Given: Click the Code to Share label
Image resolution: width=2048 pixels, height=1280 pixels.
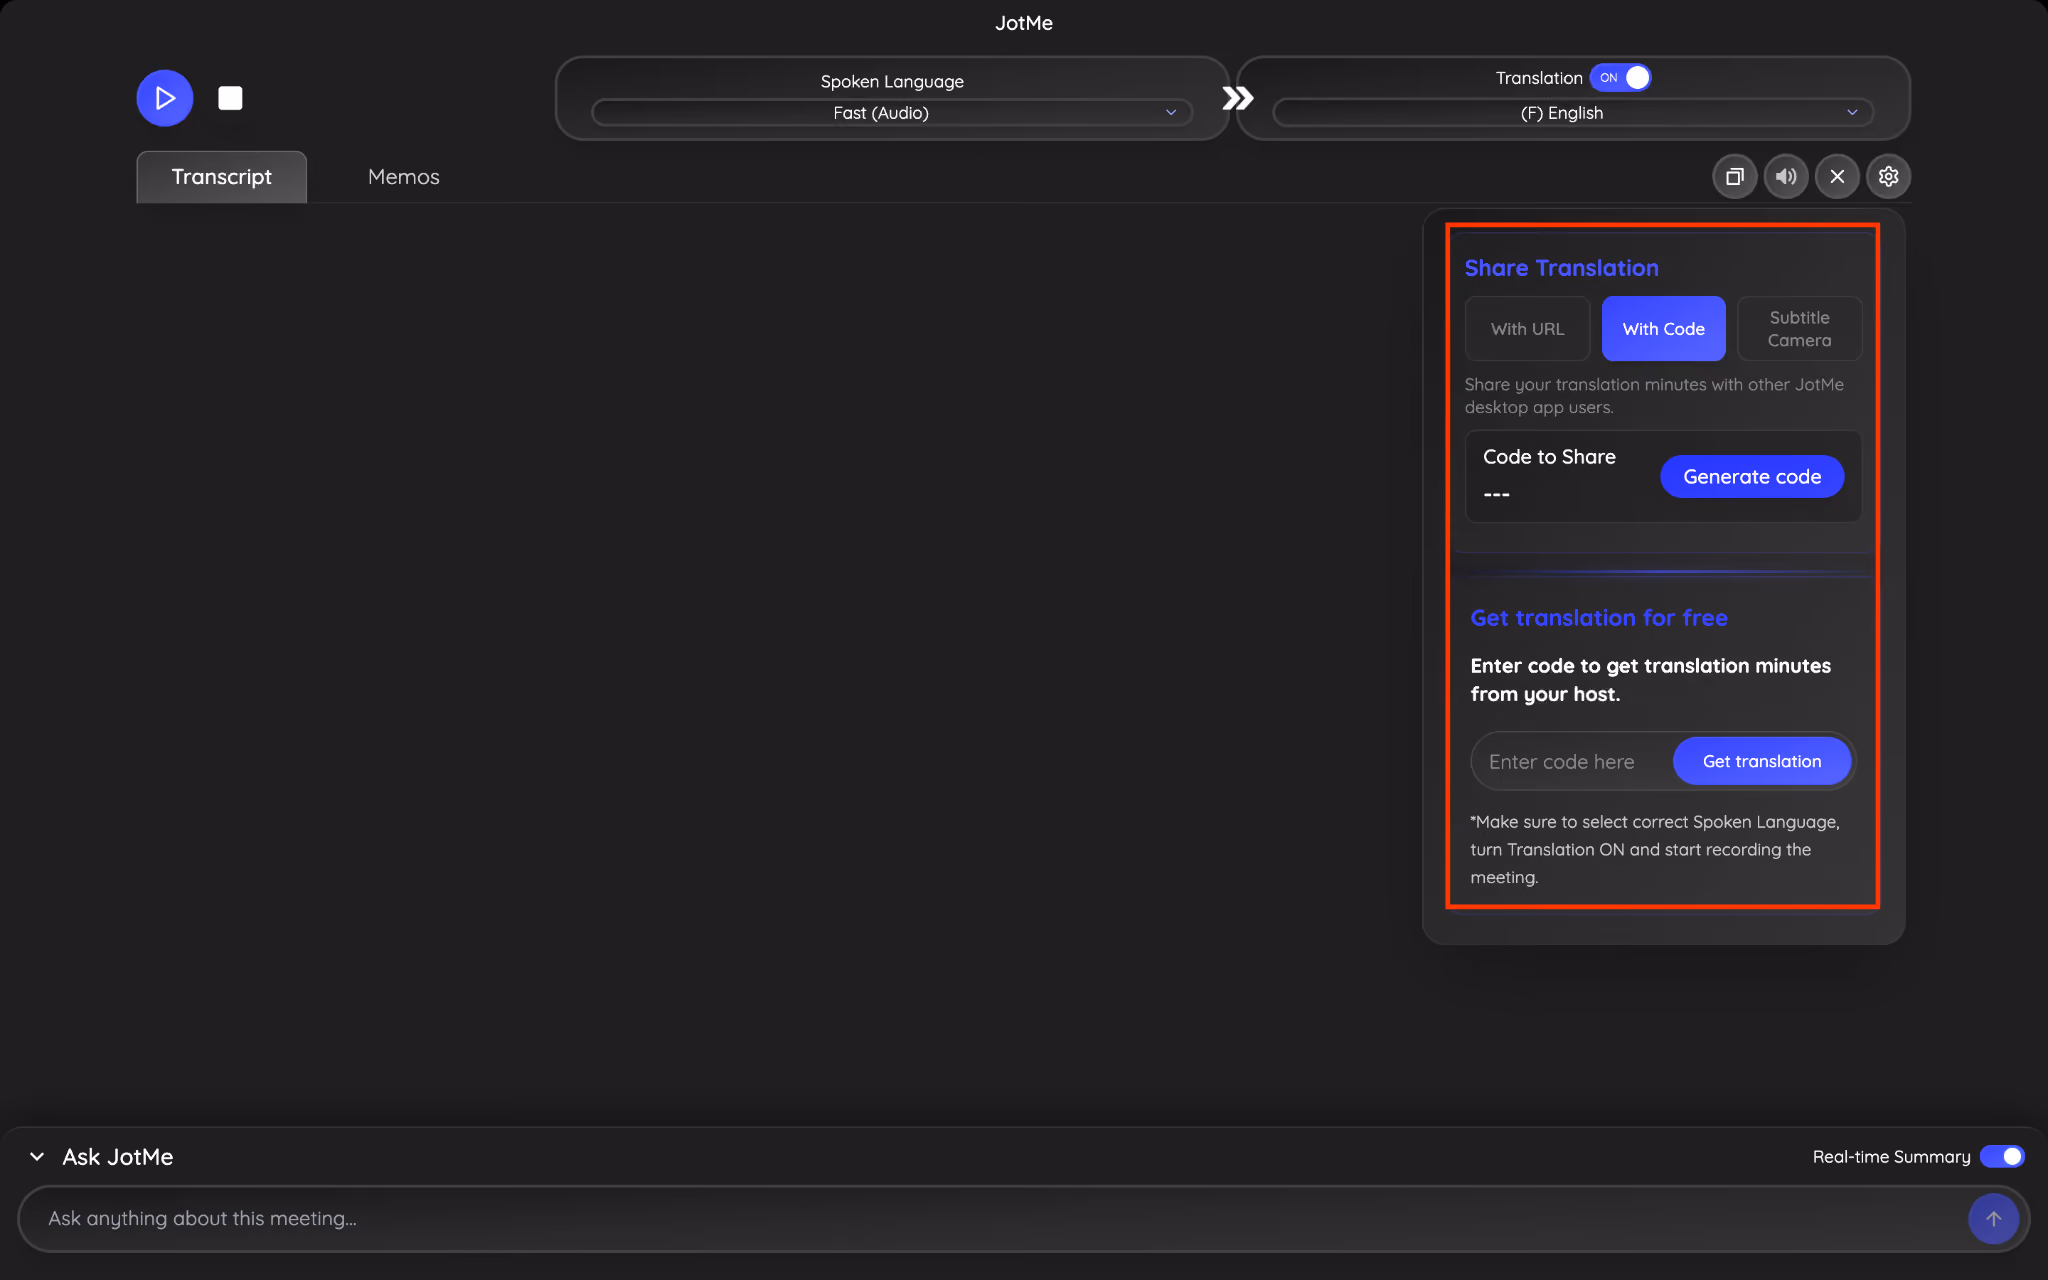Looking at the screenshot, I should click(1549, 457).
